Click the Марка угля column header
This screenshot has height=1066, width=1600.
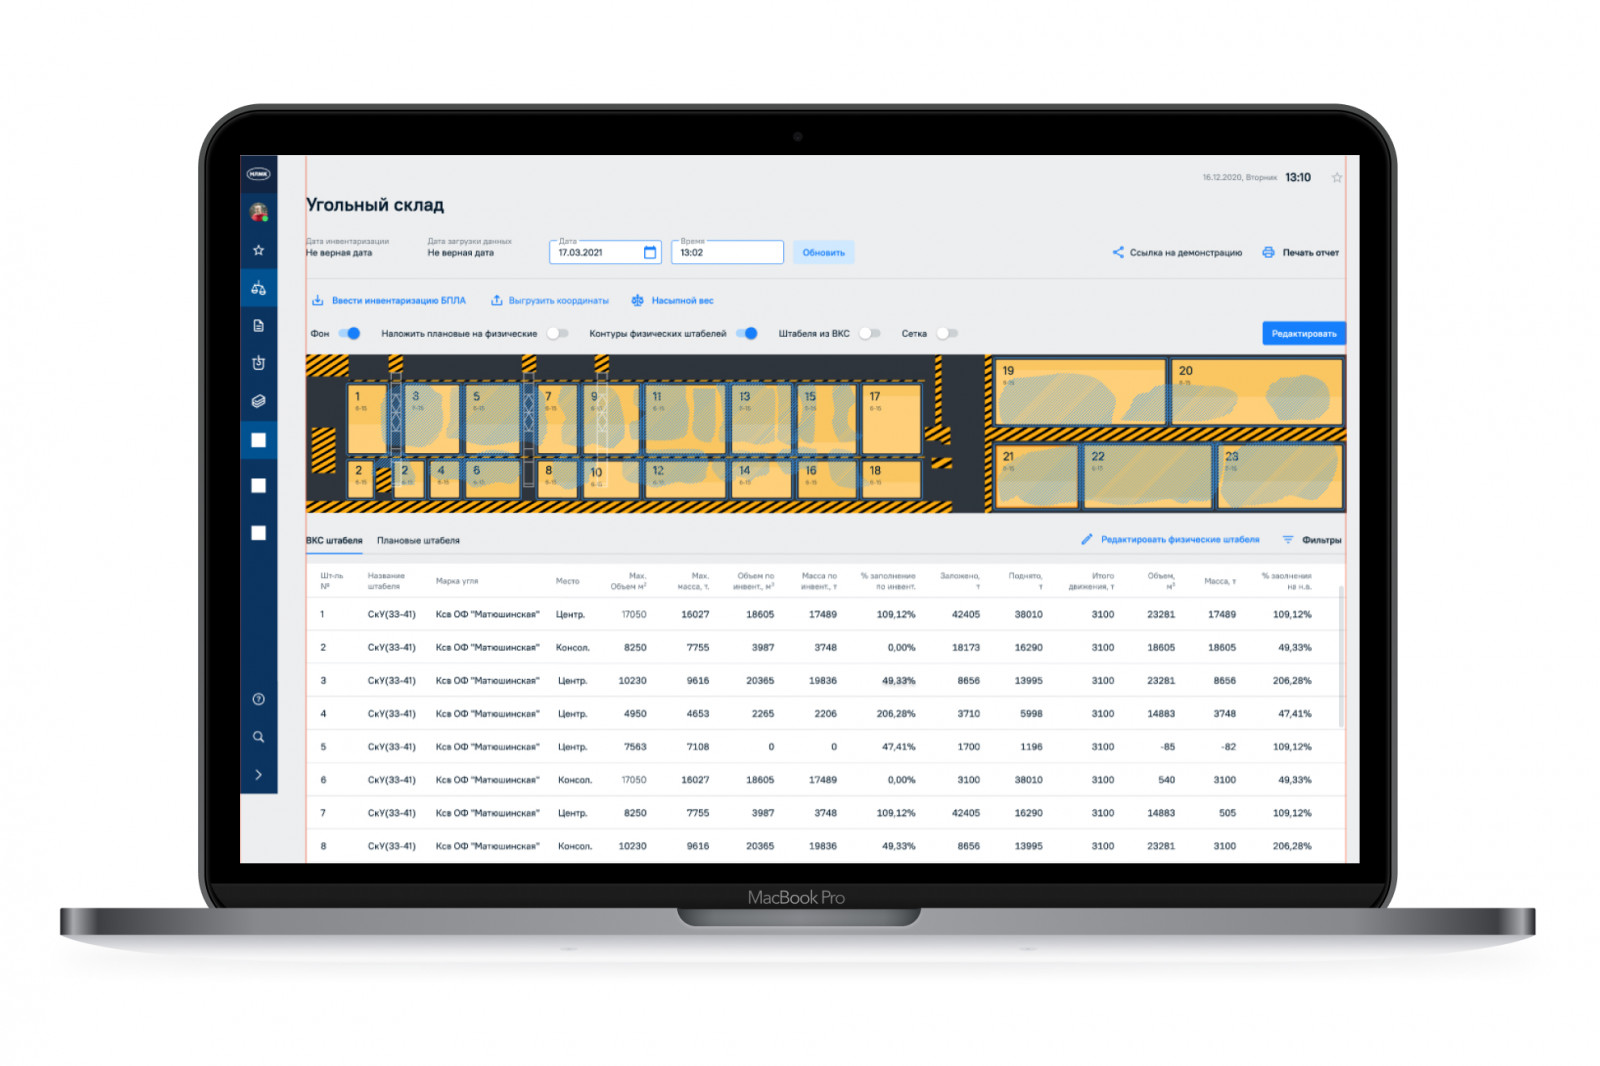(457, 581)
